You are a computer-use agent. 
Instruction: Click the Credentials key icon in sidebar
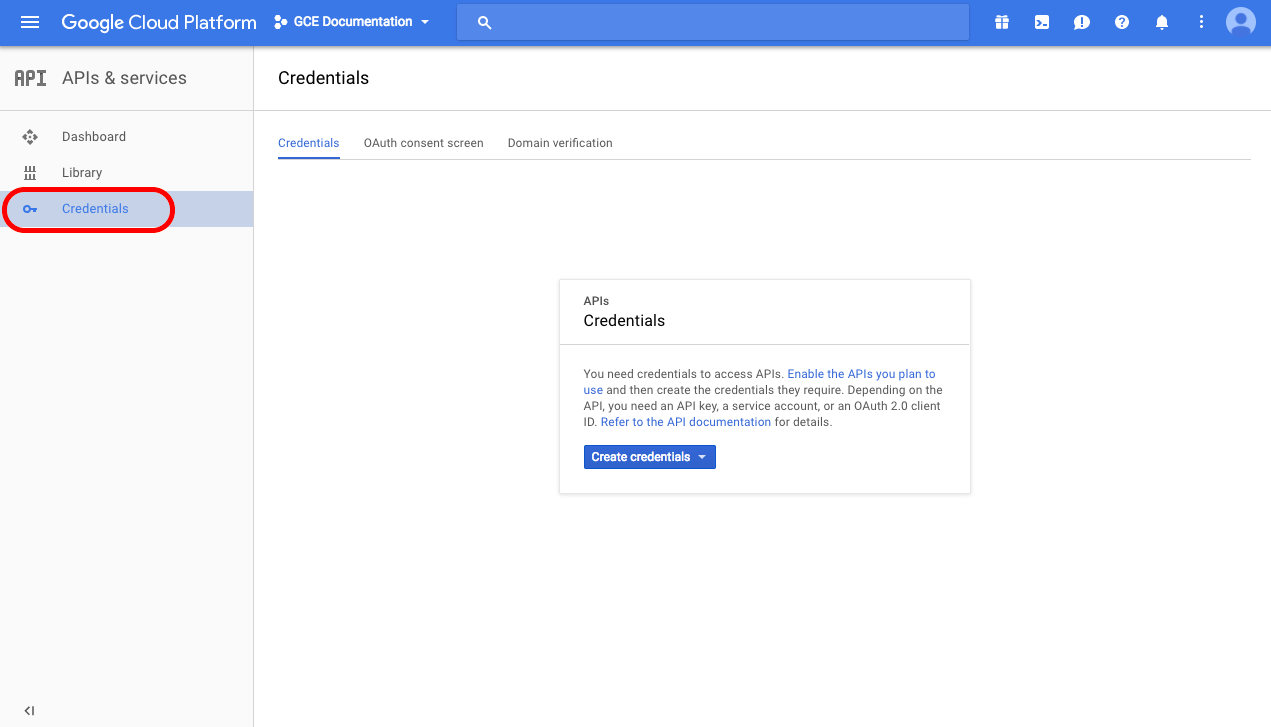[x=30, y=209]
